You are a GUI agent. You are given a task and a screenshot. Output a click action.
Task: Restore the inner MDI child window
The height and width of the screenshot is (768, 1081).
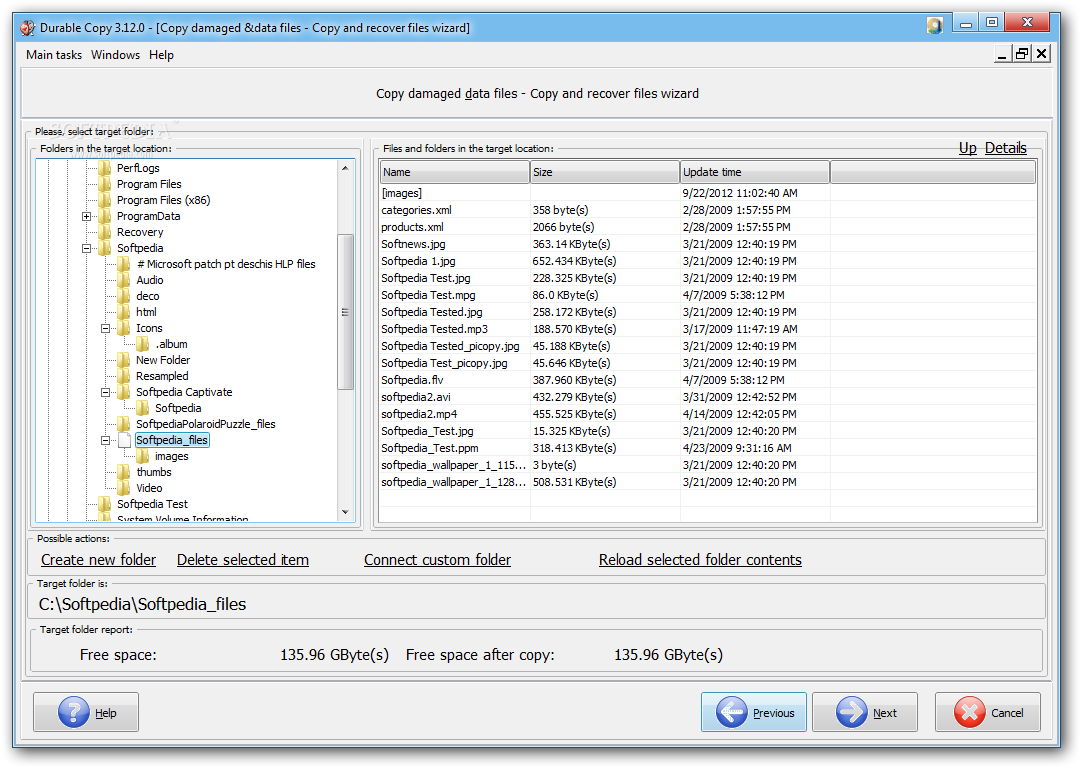[x=1022, y=53]
